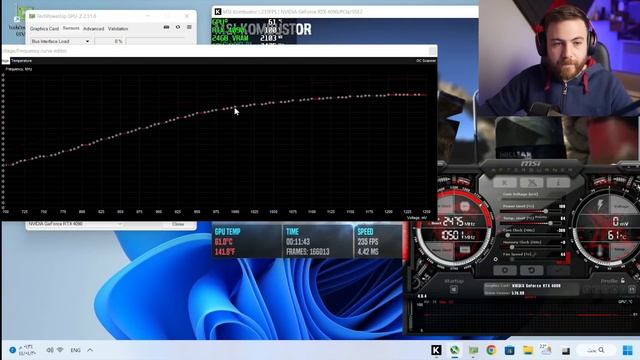Toggle Afterburner's apply at Startup button

(453, 289)
